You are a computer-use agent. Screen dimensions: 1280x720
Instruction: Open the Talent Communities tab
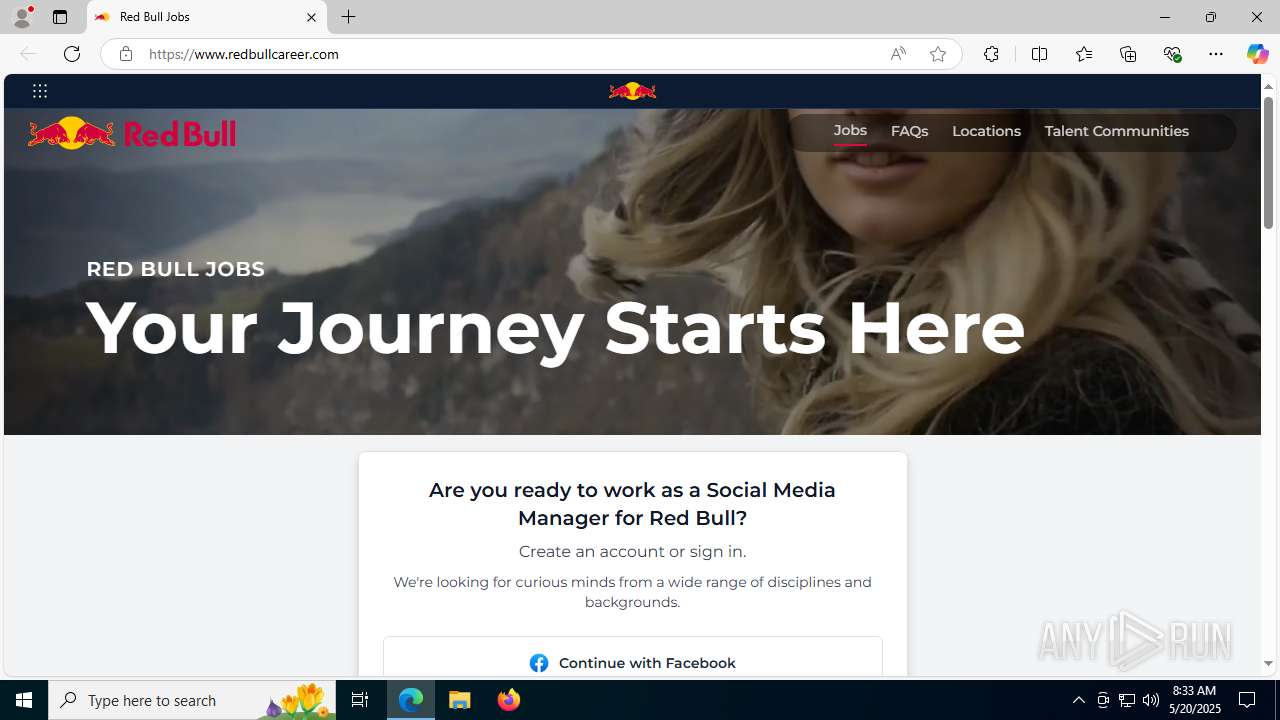(1116, 131)
